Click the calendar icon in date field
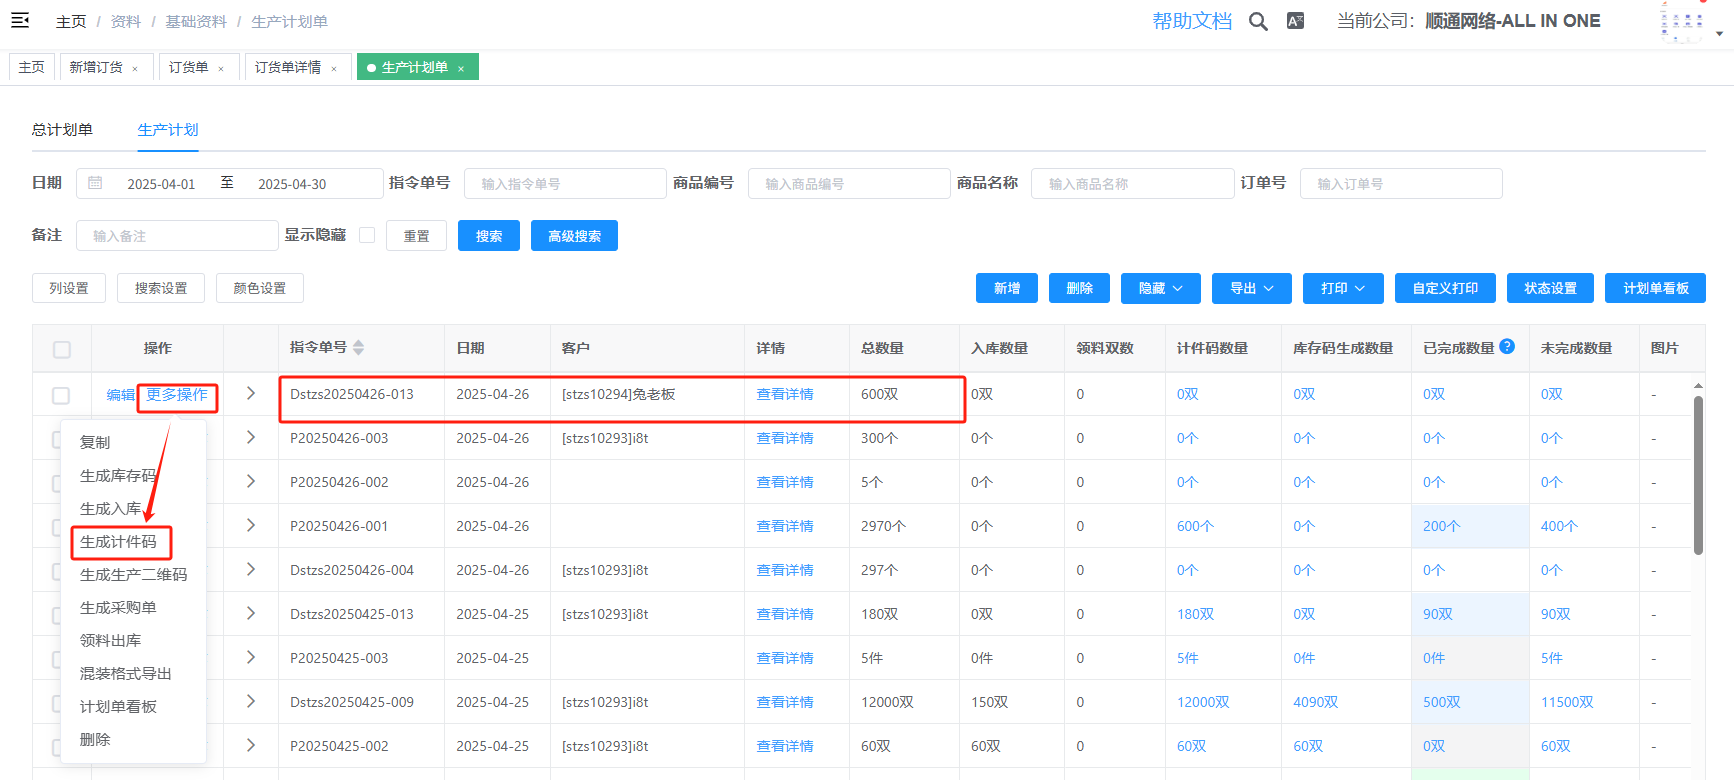The image size is (1734, 780). (95, 183)
